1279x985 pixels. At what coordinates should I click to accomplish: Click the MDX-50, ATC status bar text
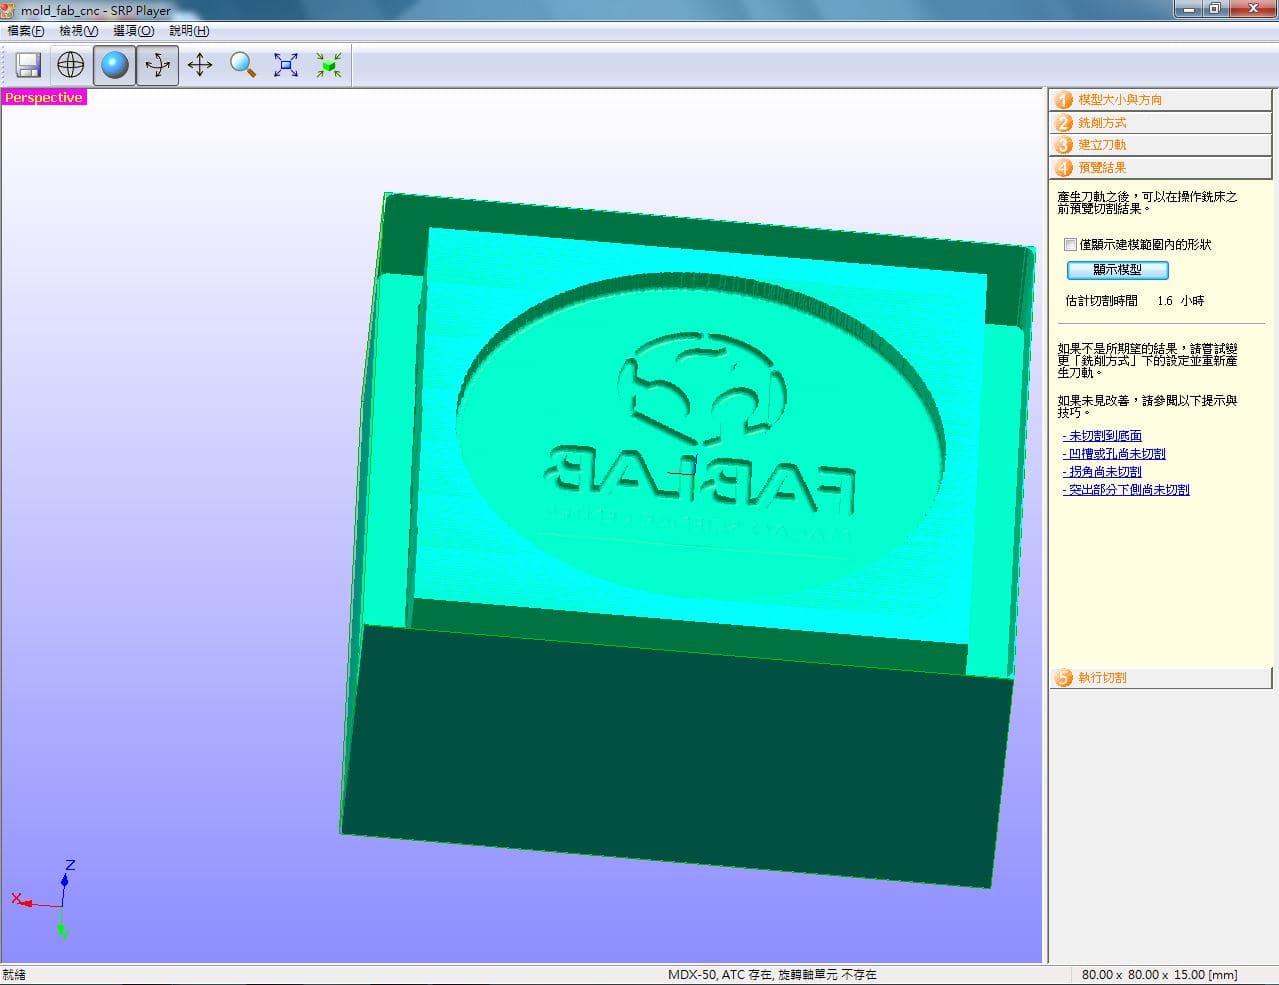click(772, 975)
